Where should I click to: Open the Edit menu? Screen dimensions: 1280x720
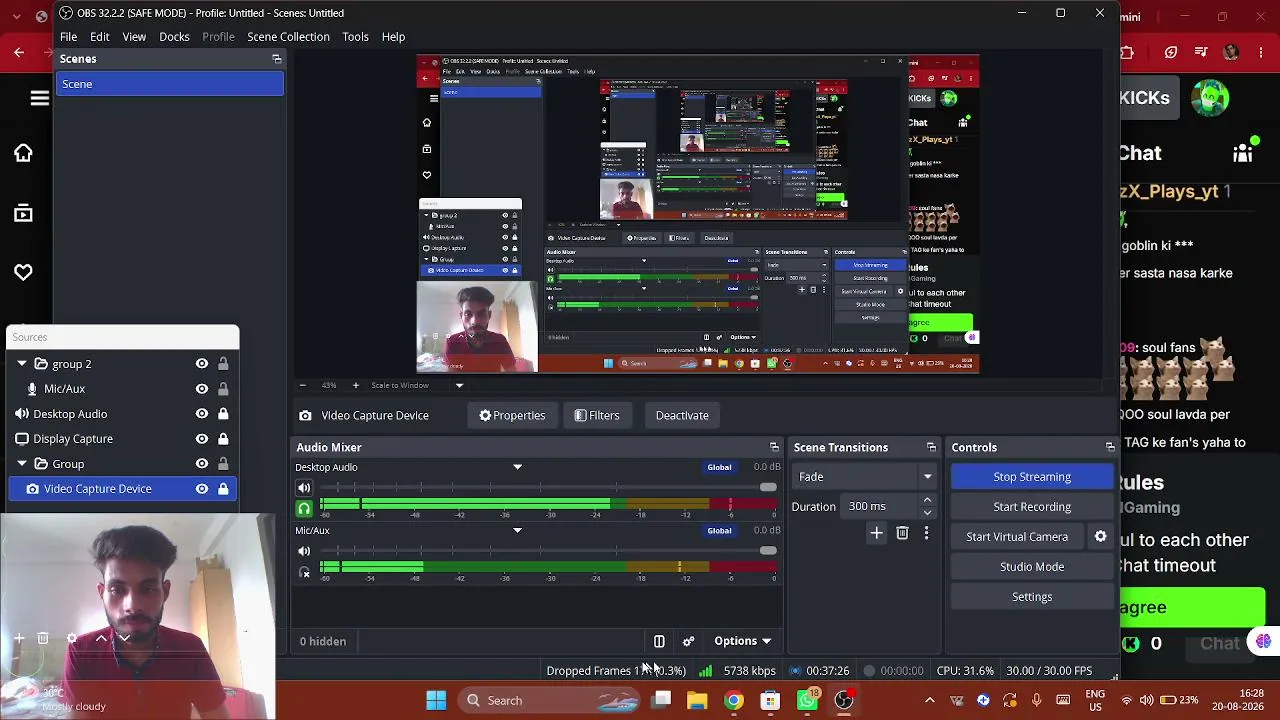tap(100, 37)
